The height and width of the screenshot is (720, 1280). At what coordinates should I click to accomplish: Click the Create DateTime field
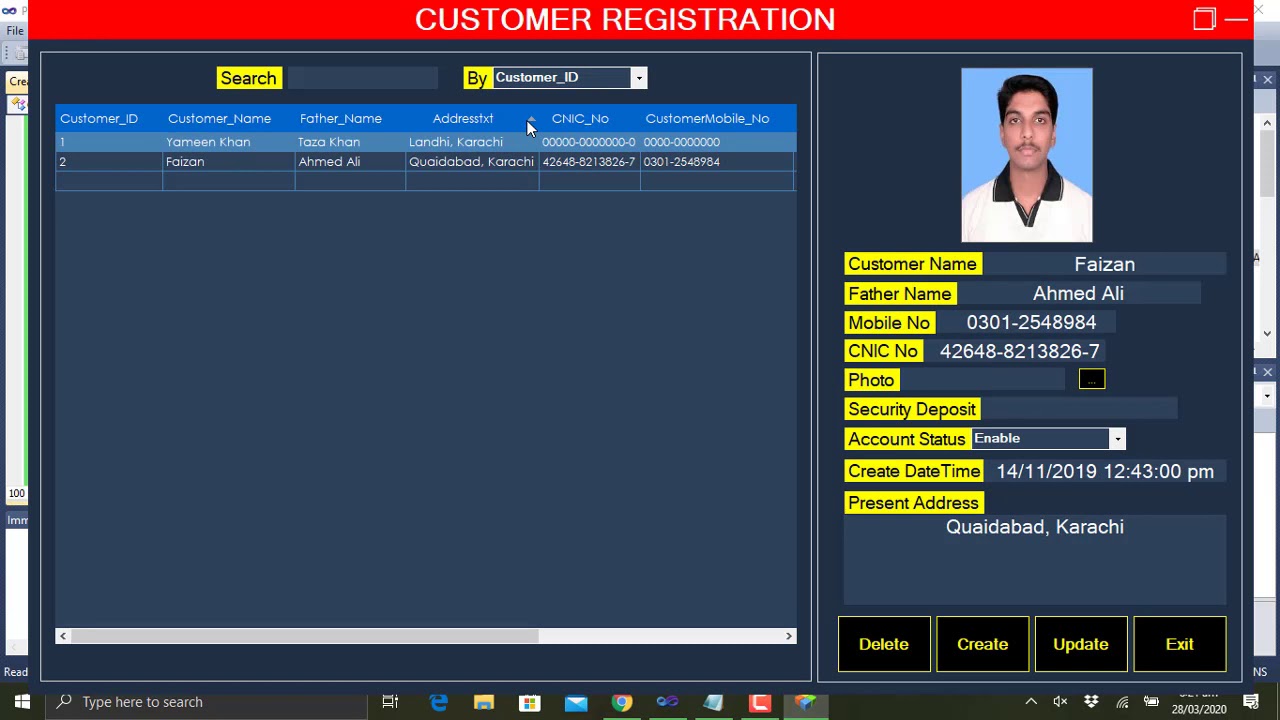coord(1105,472)
